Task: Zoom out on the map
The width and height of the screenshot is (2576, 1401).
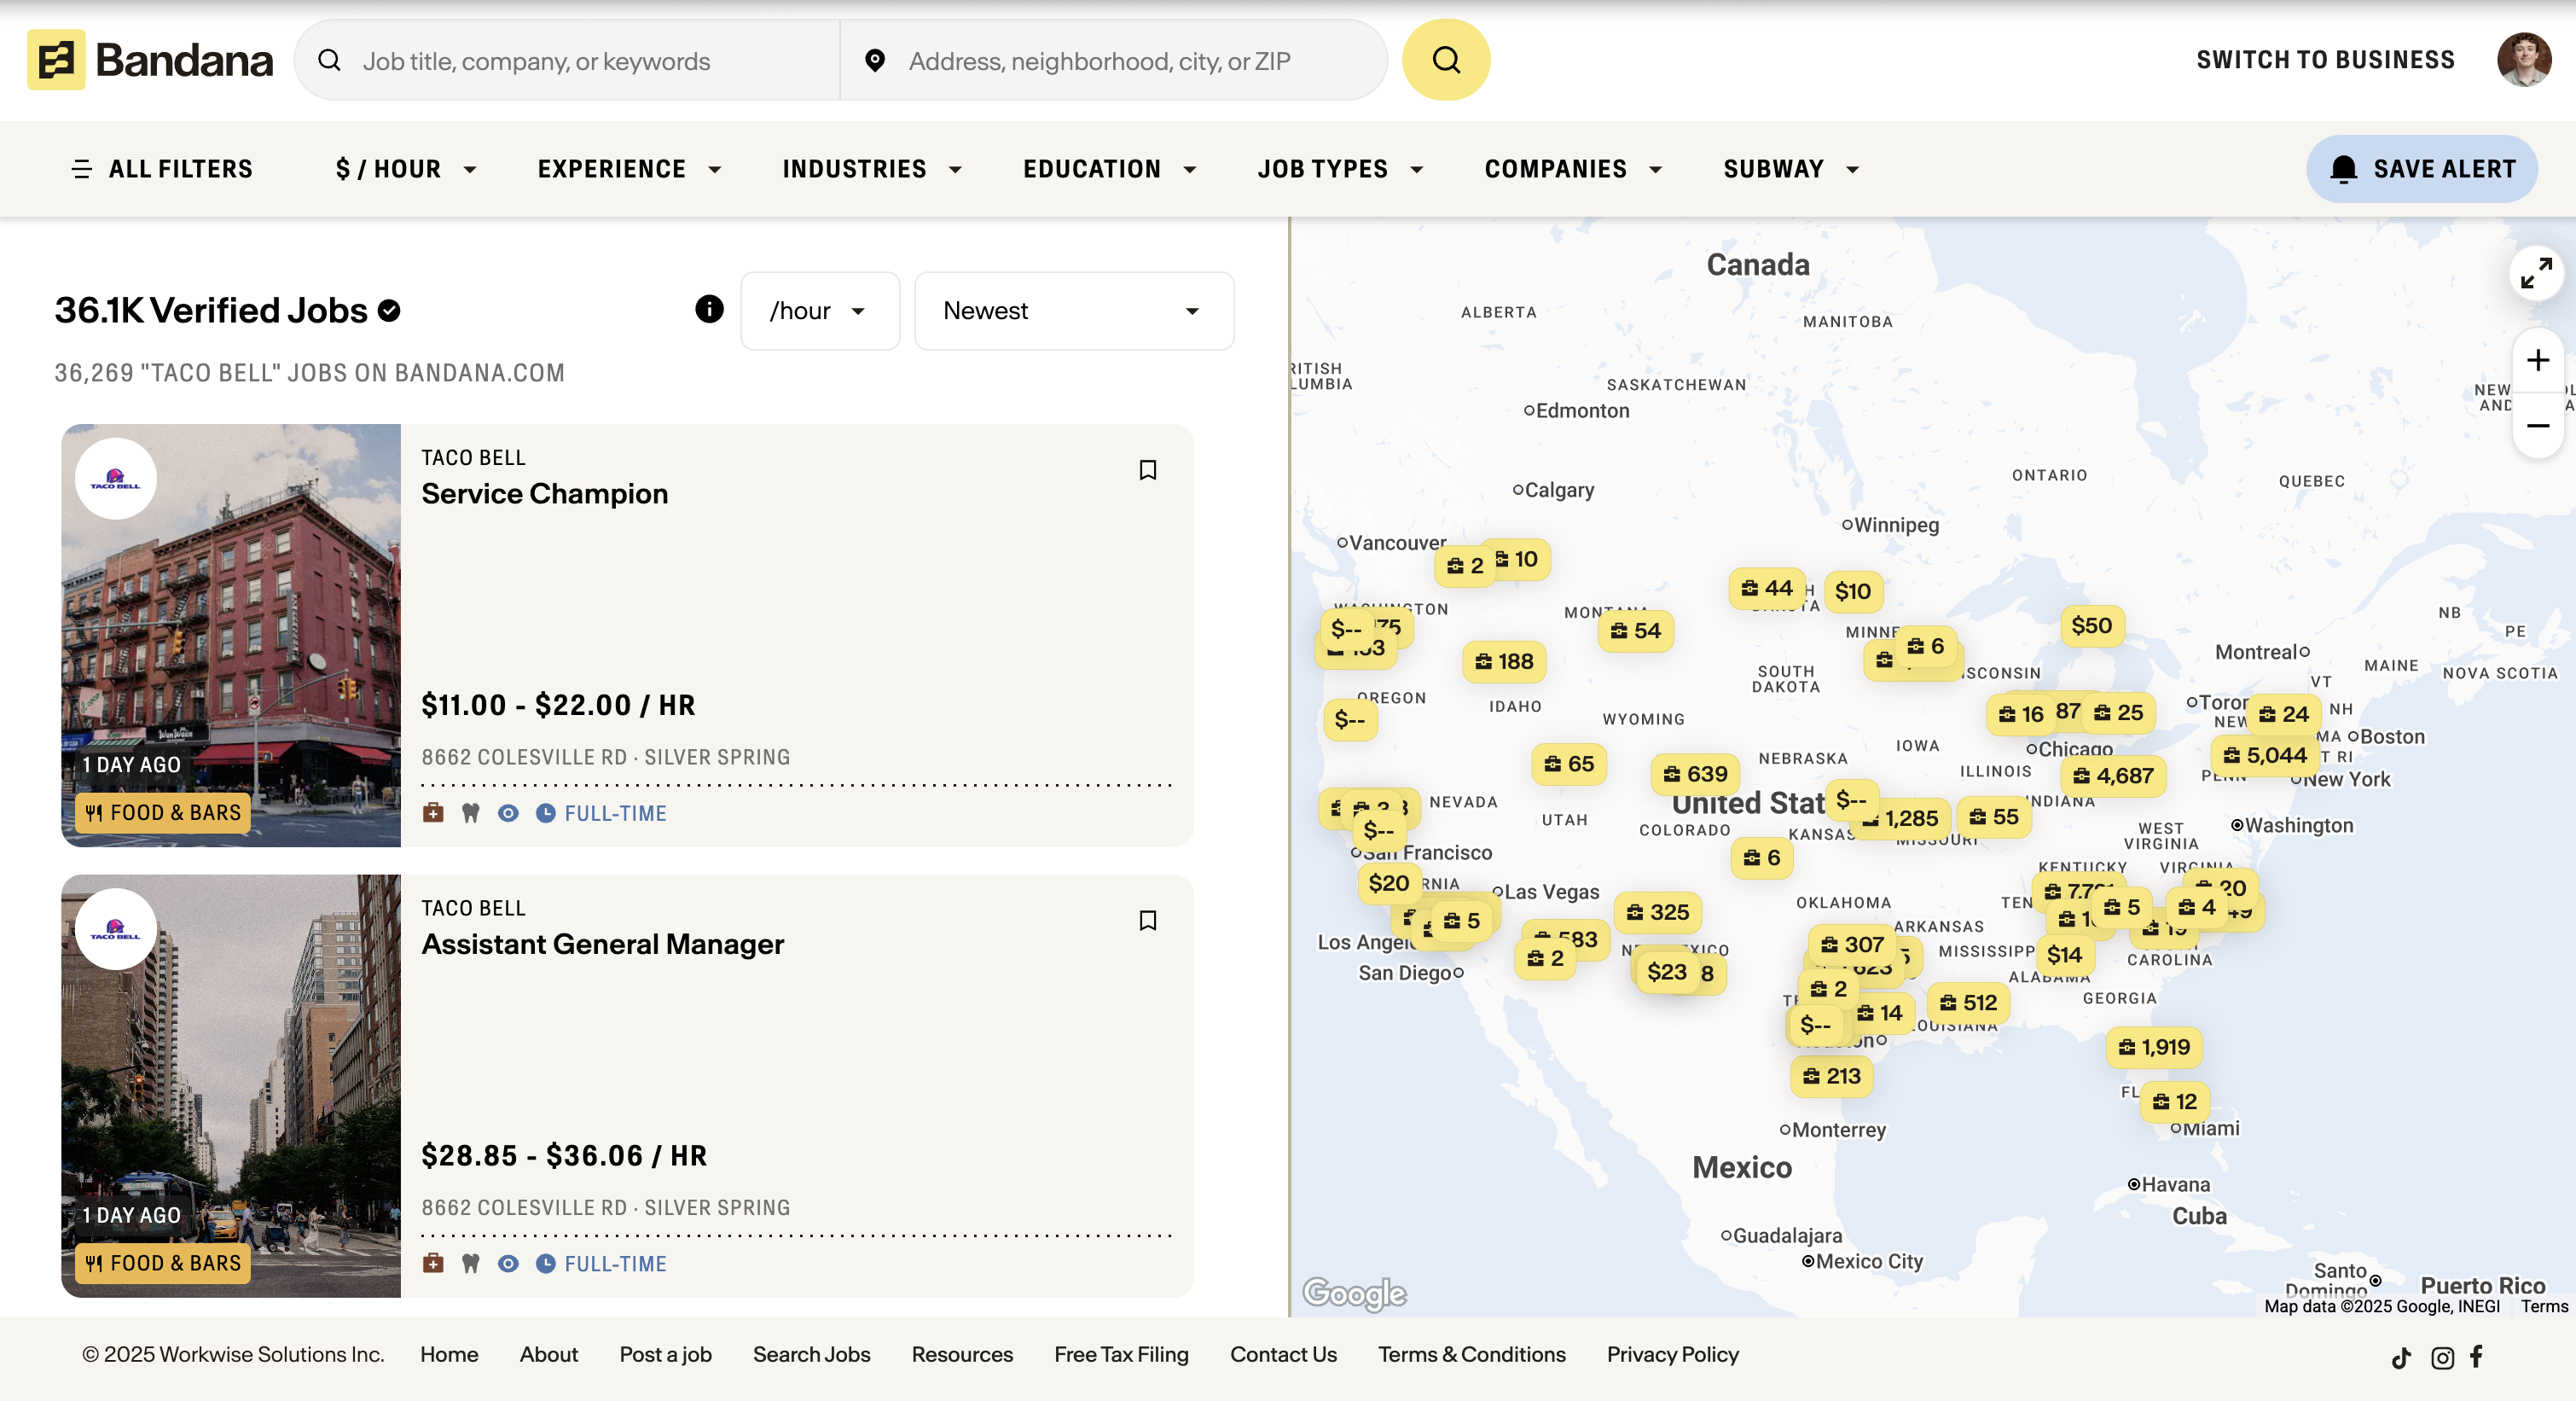Action: click(x=2537, y=426)
